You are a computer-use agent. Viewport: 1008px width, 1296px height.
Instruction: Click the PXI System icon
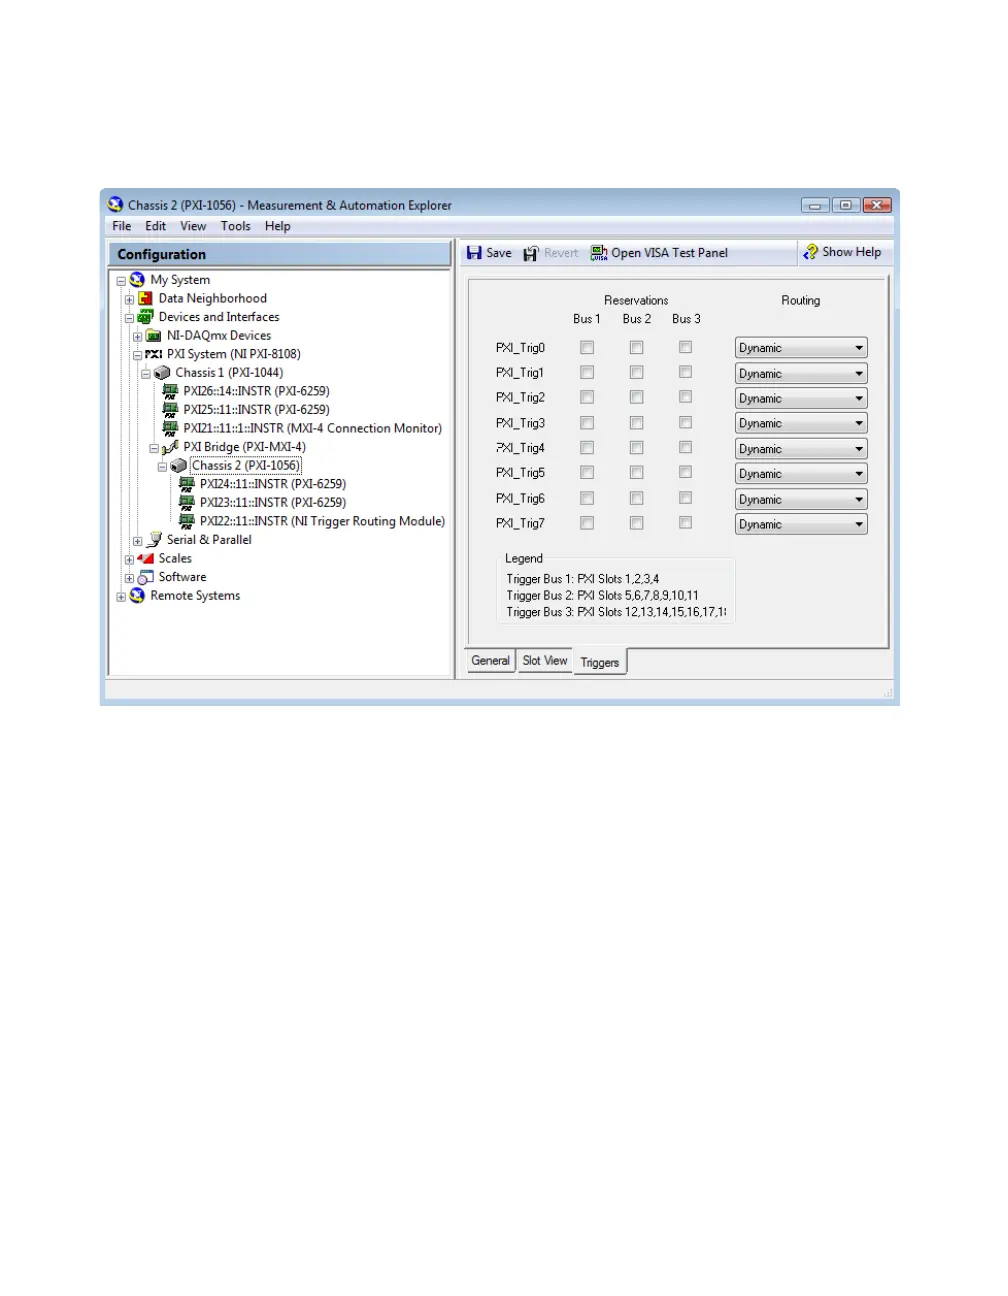[x=154, y=354]
